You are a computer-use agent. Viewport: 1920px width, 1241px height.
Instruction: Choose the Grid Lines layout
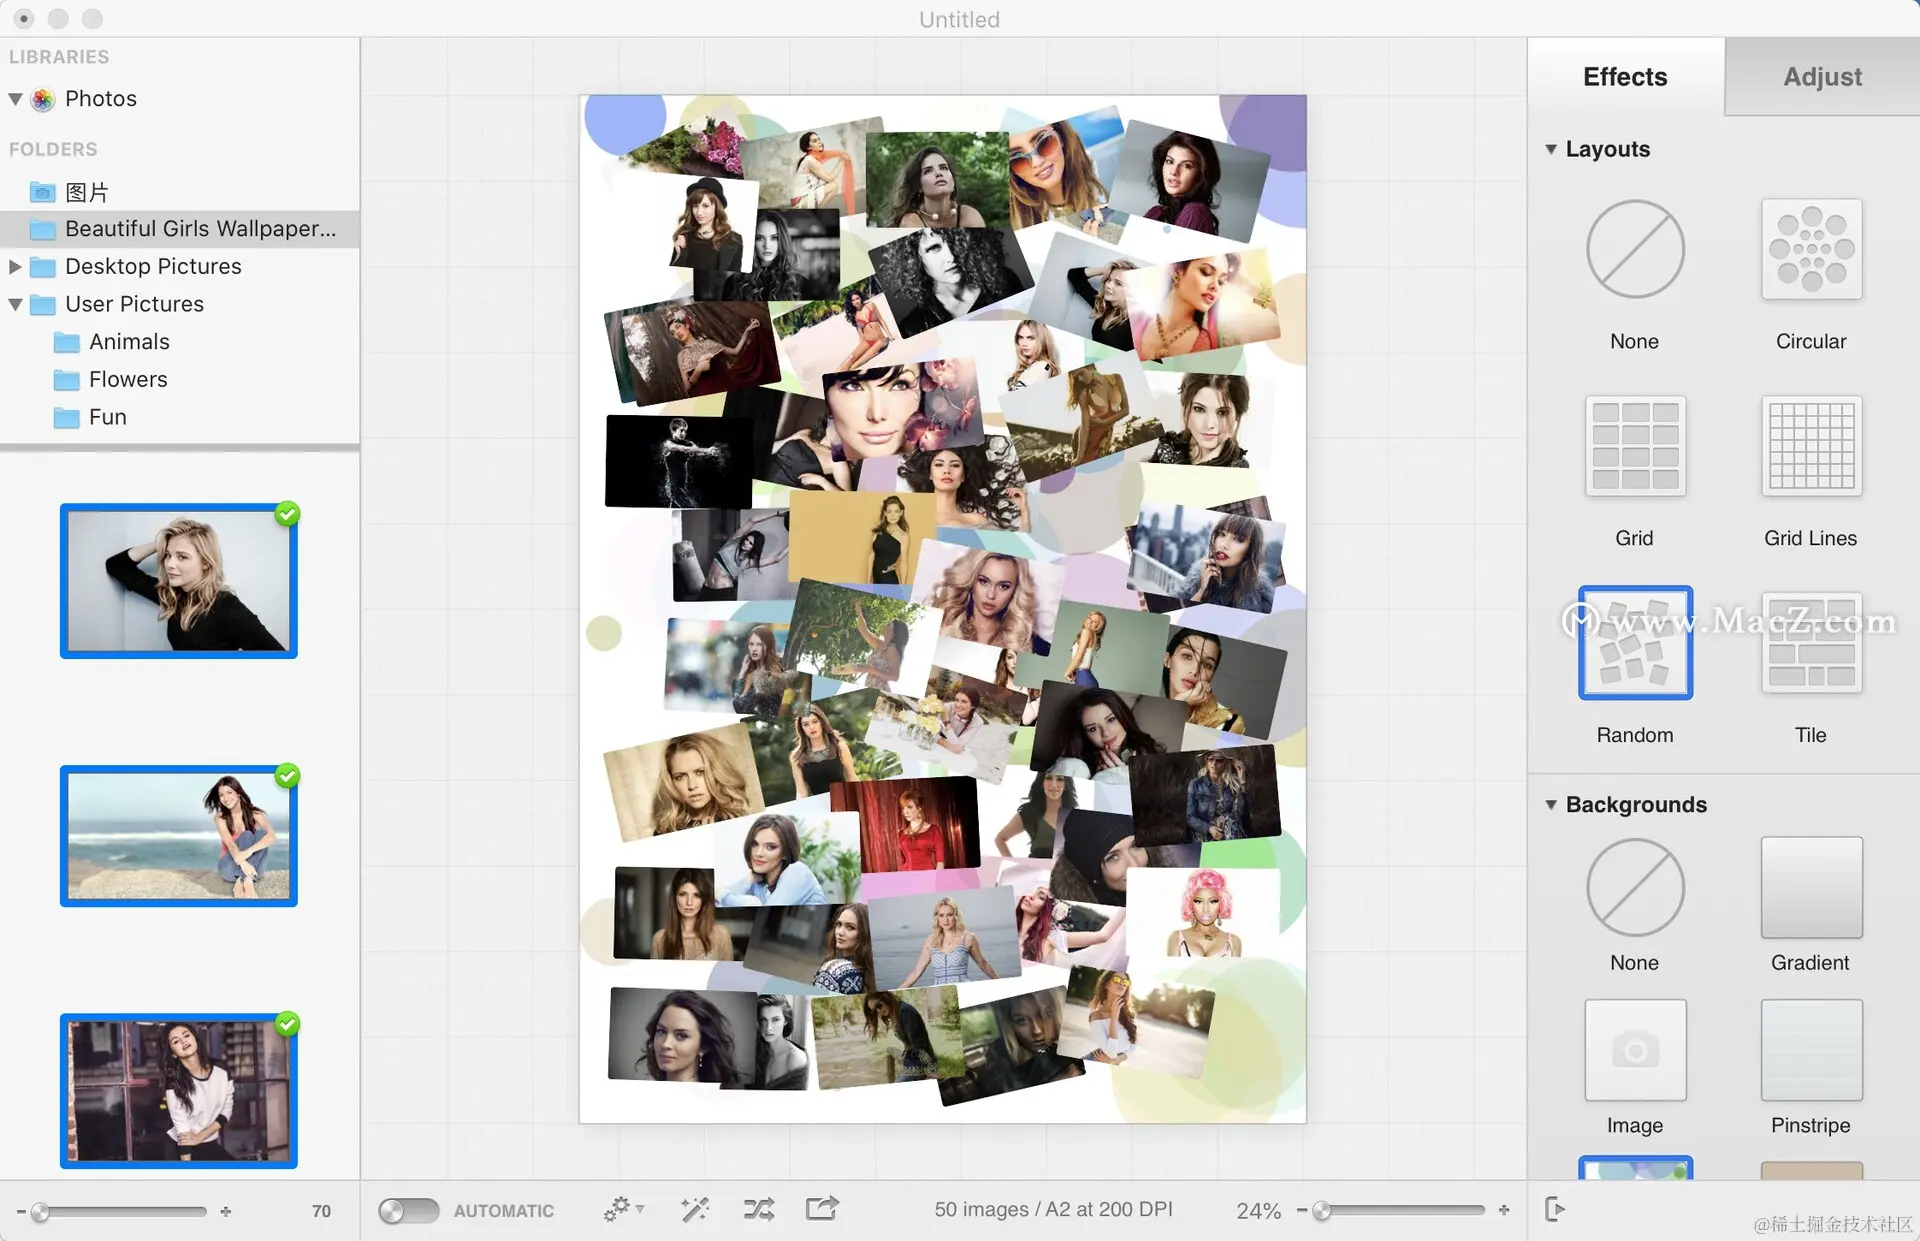click(x=1811, y=446)
